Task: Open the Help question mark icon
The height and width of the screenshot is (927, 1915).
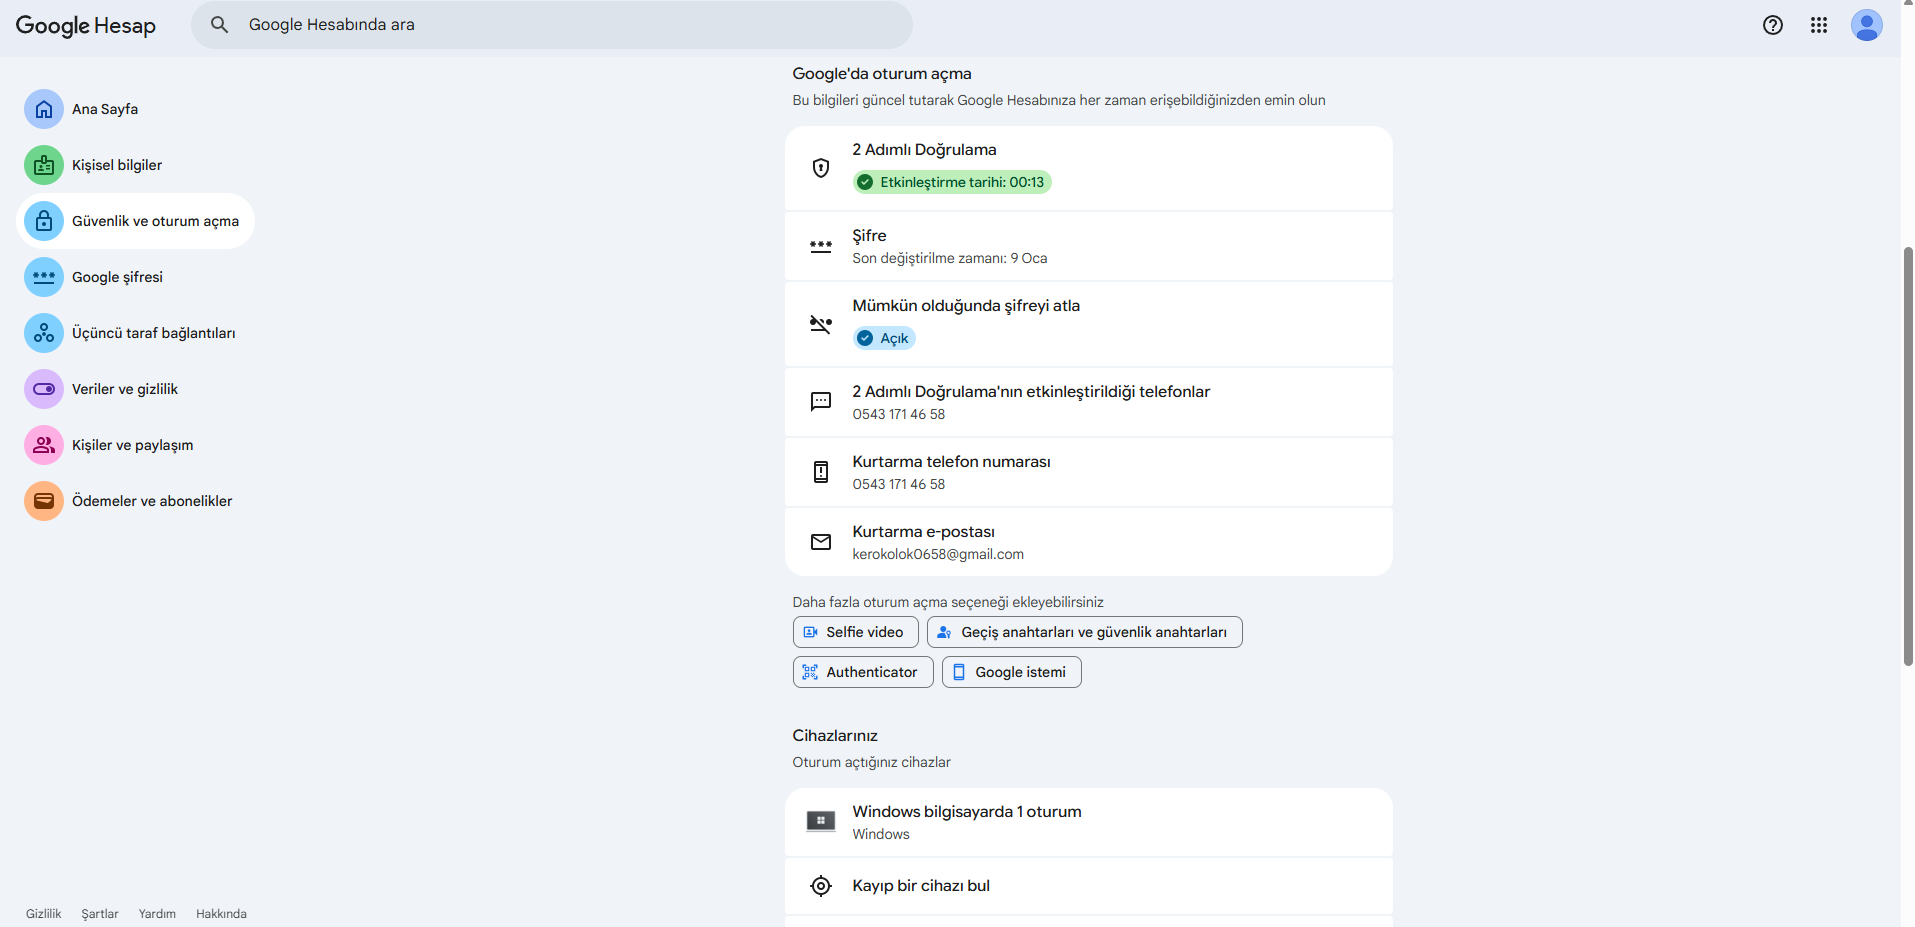Action: 1772,25
